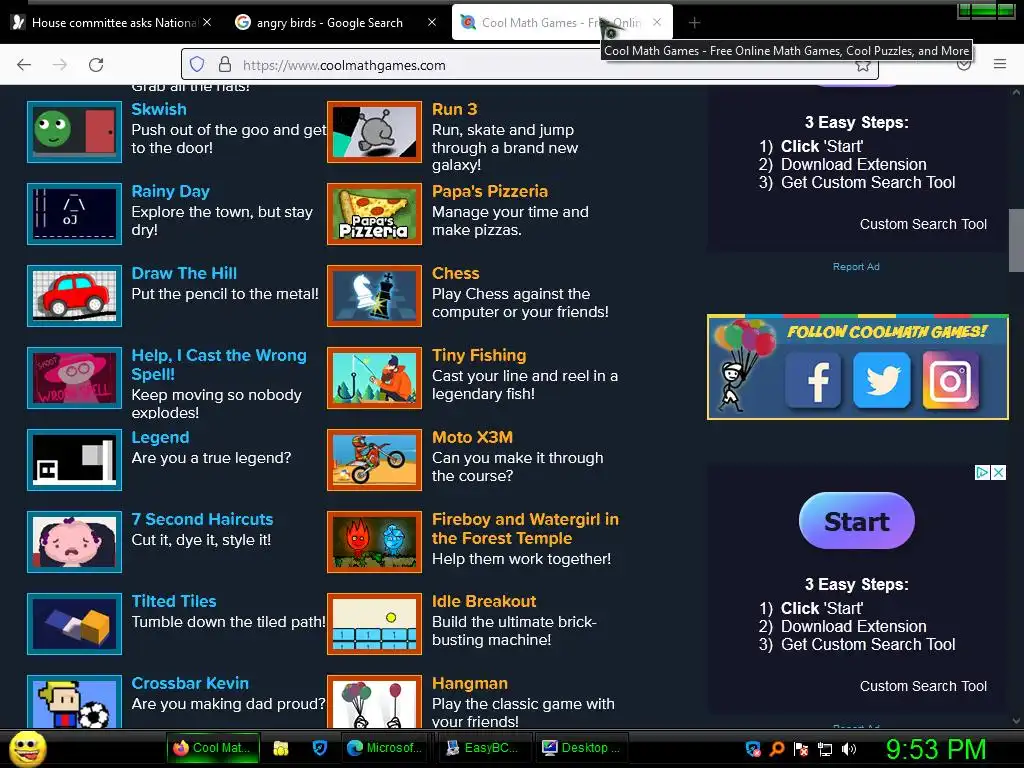1024x768 pixels.
Task: Open a new browser tab
Action: 694,23
